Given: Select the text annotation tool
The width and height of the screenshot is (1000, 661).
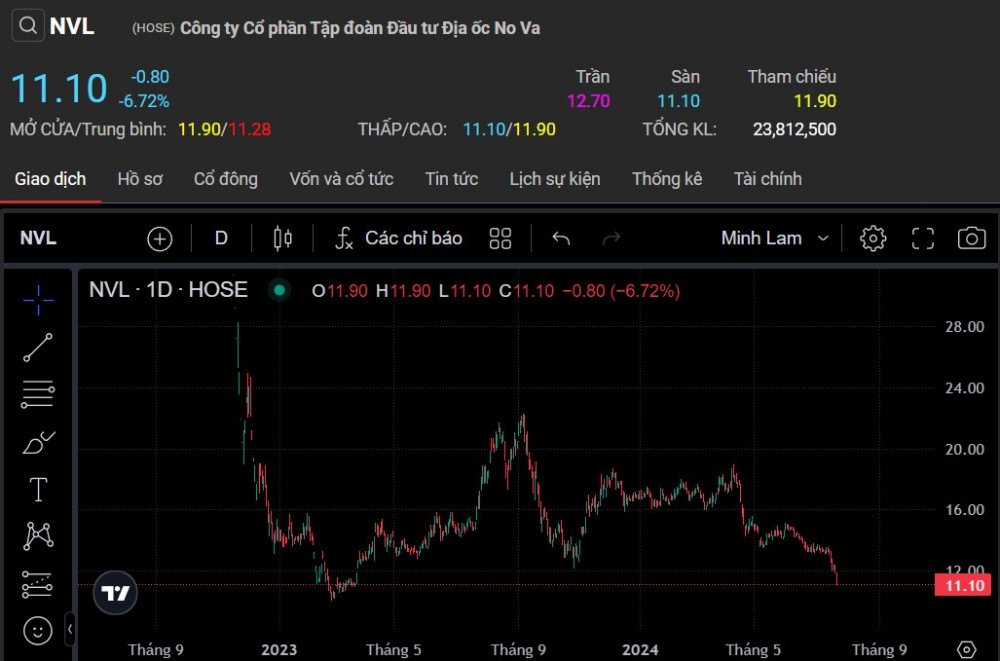Looking at the screenshot, I should click(38, 489).
